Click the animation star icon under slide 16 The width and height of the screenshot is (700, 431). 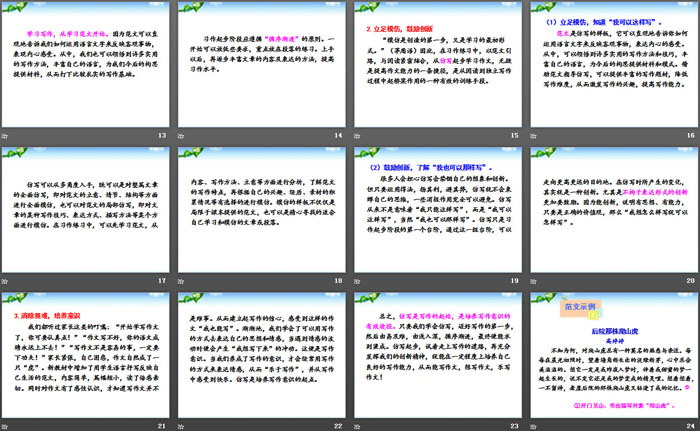[535, 135]
